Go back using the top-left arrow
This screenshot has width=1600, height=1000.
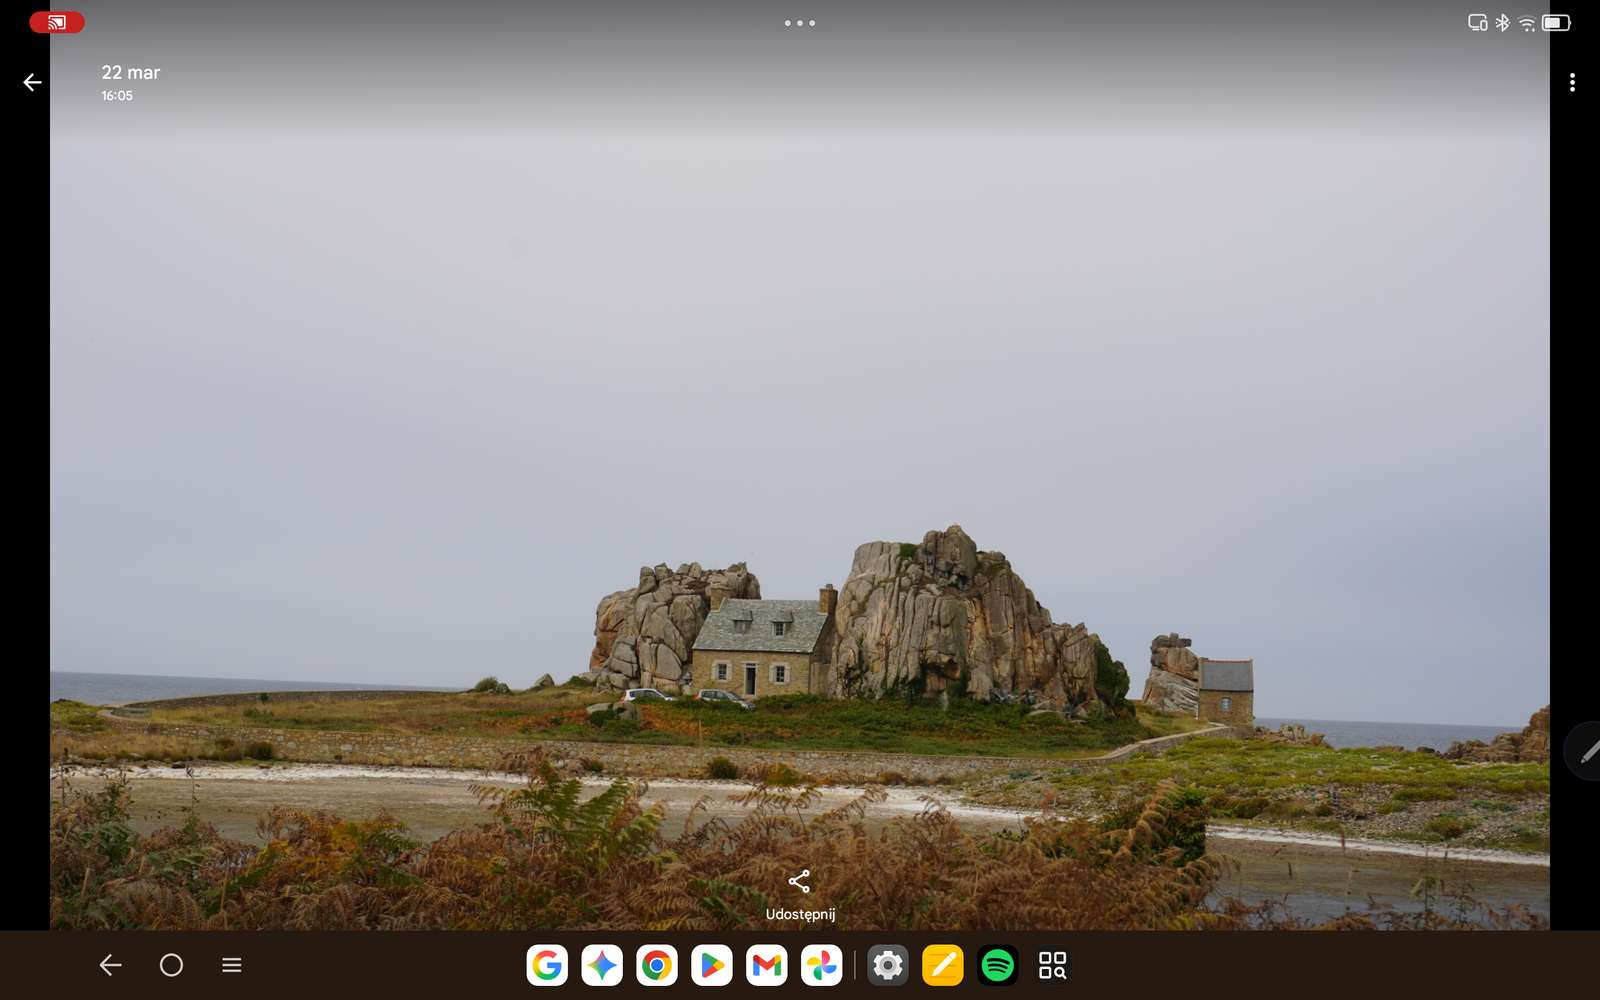click(x=32, y=82)
